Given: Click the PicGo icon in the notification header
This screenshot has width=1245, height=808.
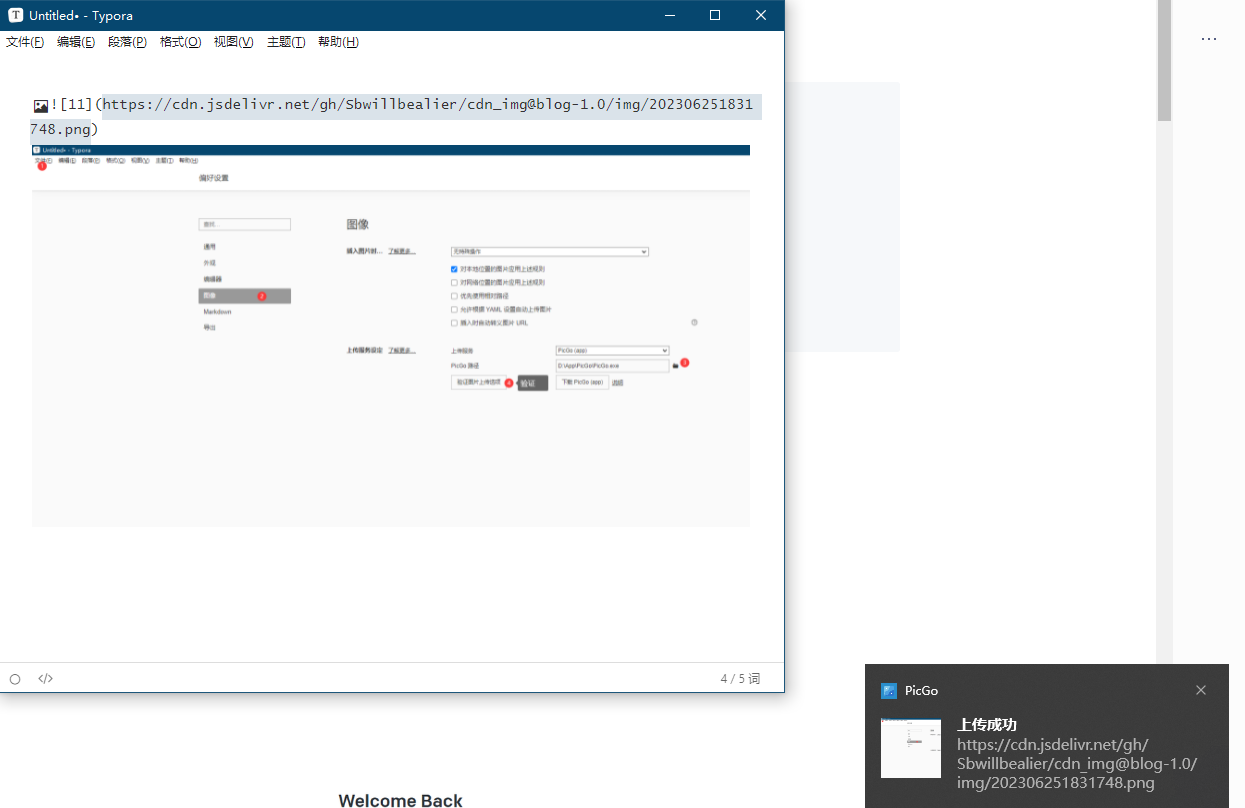Looking at the screenshot, I should click(889, 690).
